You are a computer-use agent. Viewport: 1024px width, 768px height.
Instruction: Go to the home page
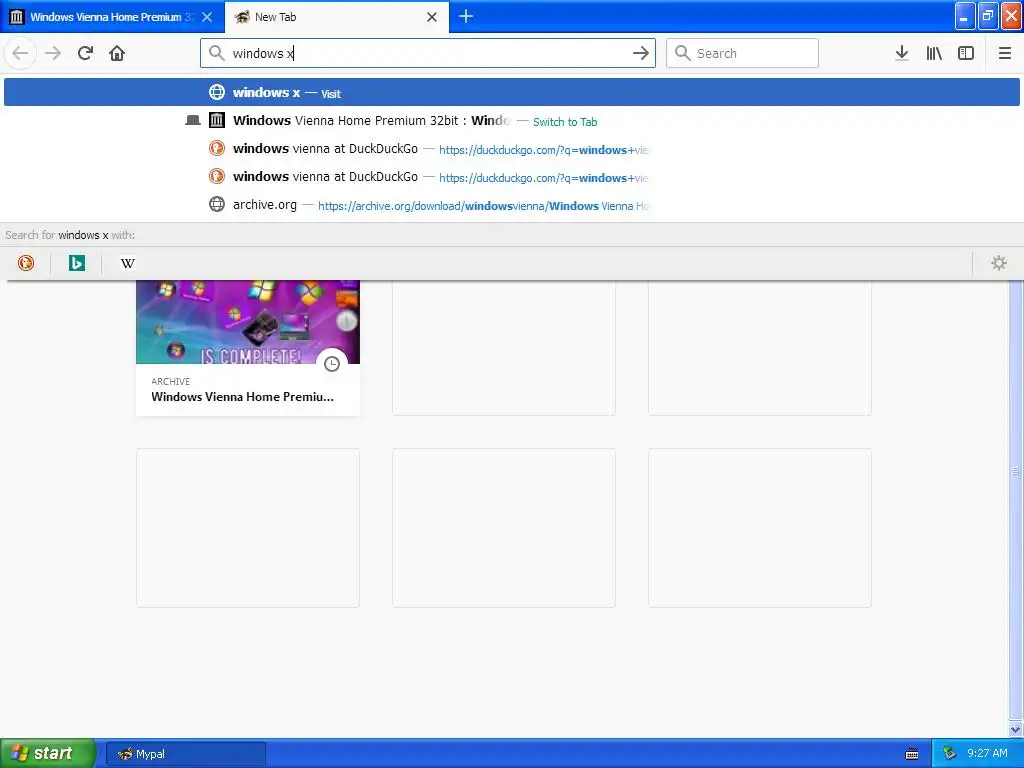117,53
